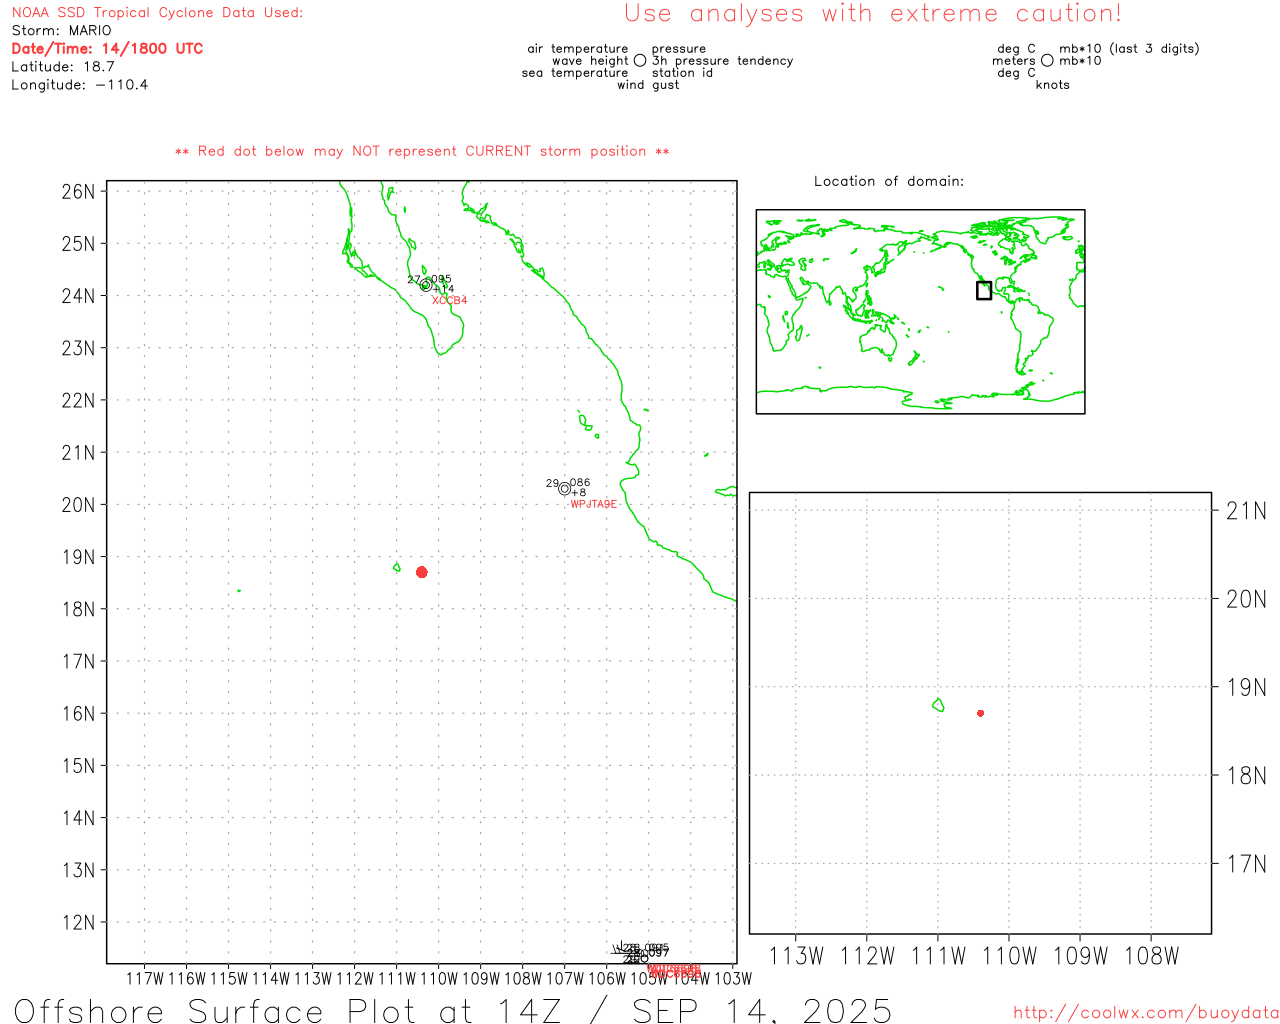Click the 'knots' unit label
1280x1024 pixels.
click(1053, 85)
